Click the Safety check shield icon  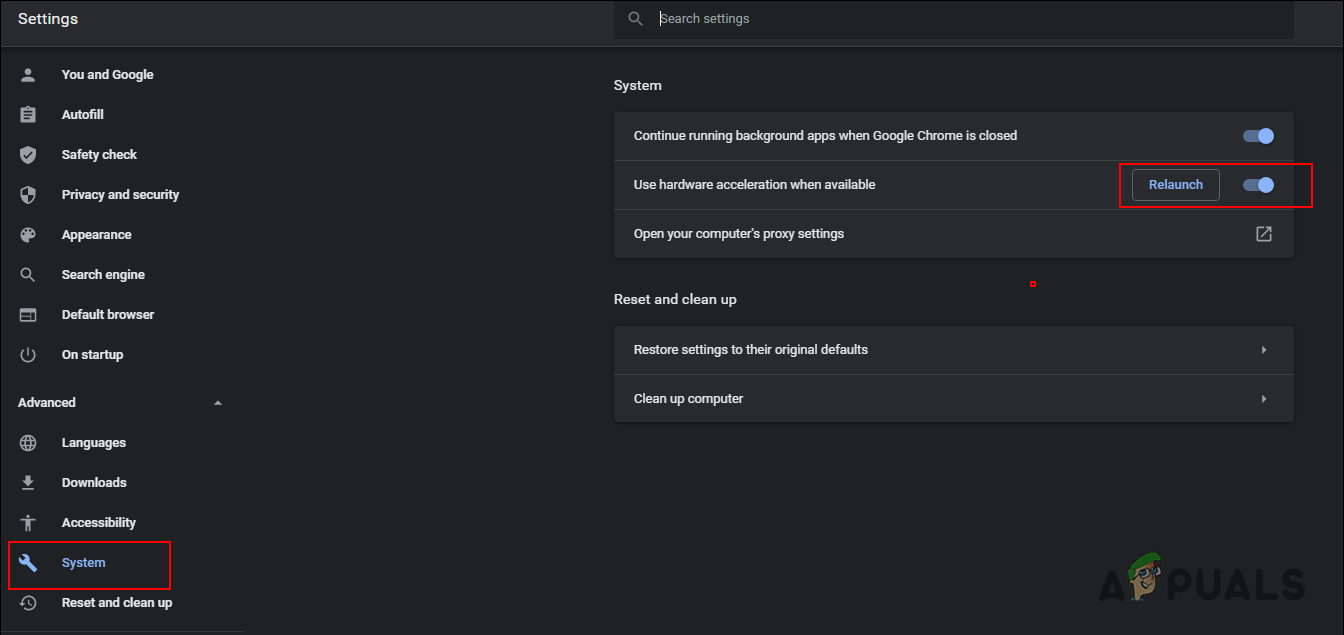click(x=28, y=155)
